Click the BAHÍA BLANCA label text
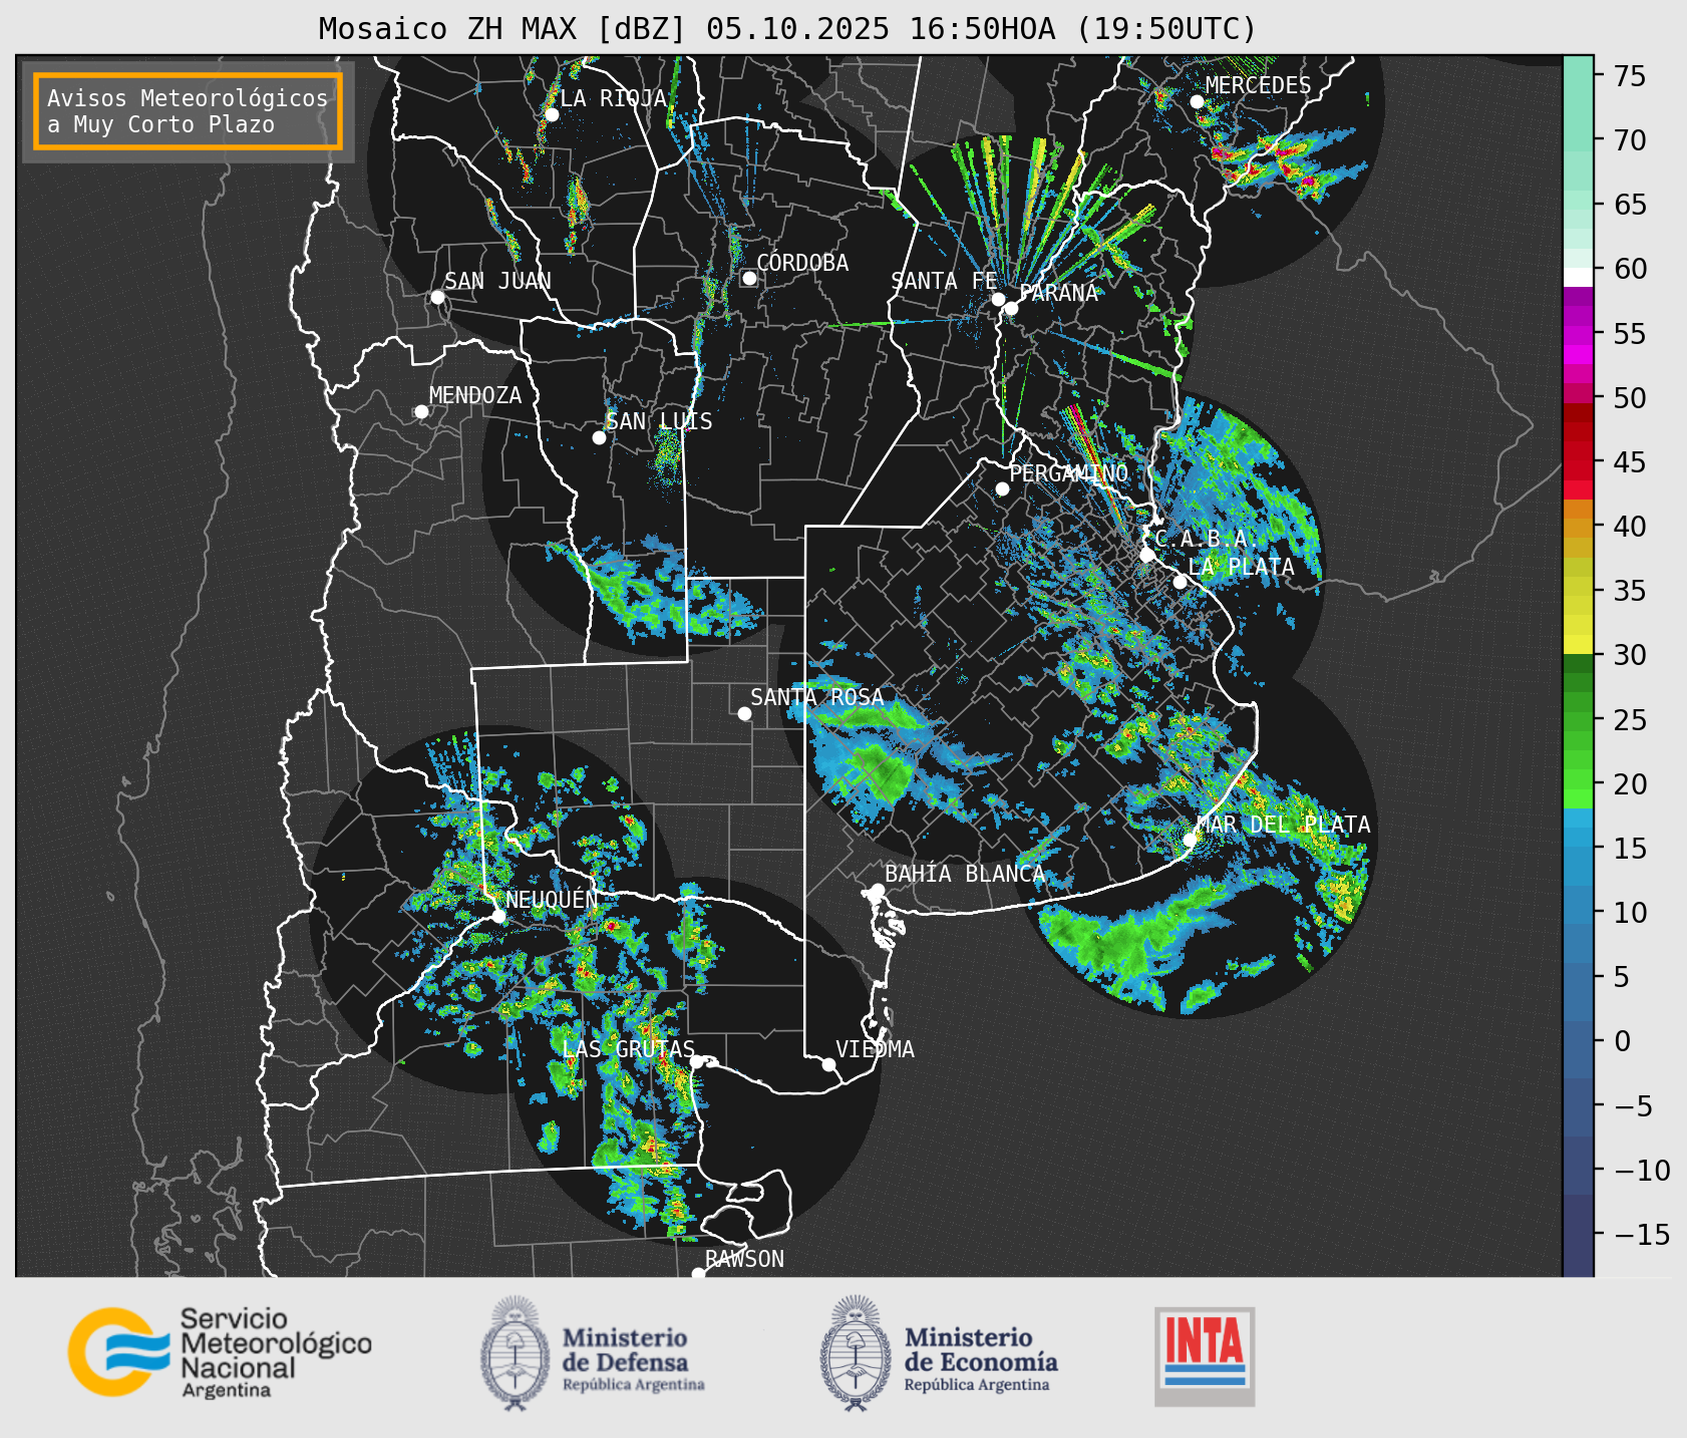 click(965, 874)
